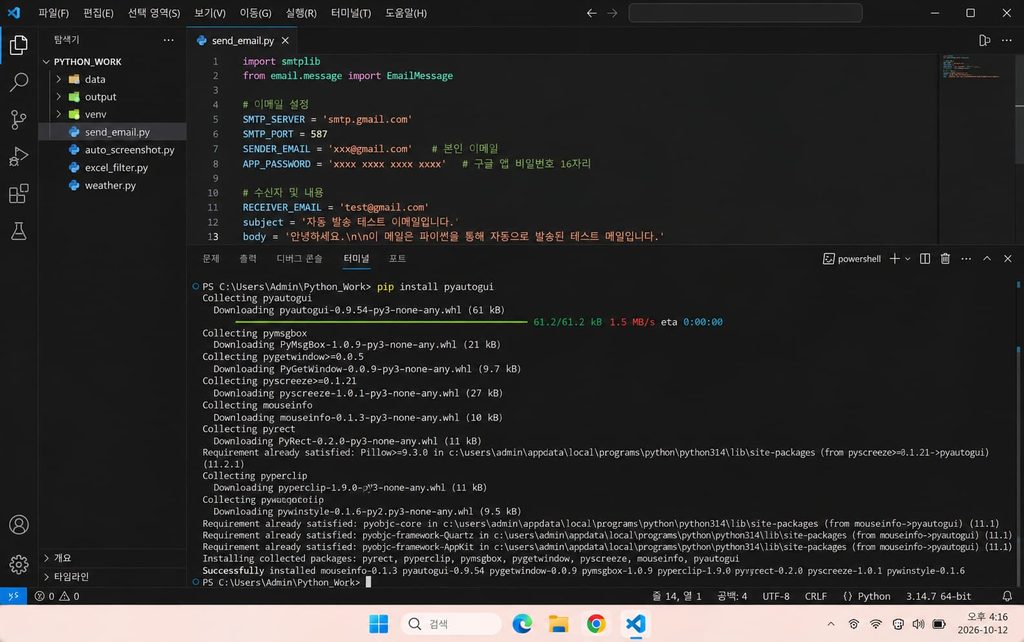Select Python interpreter 3.14.7 64-bit

(x=938, y=596)
